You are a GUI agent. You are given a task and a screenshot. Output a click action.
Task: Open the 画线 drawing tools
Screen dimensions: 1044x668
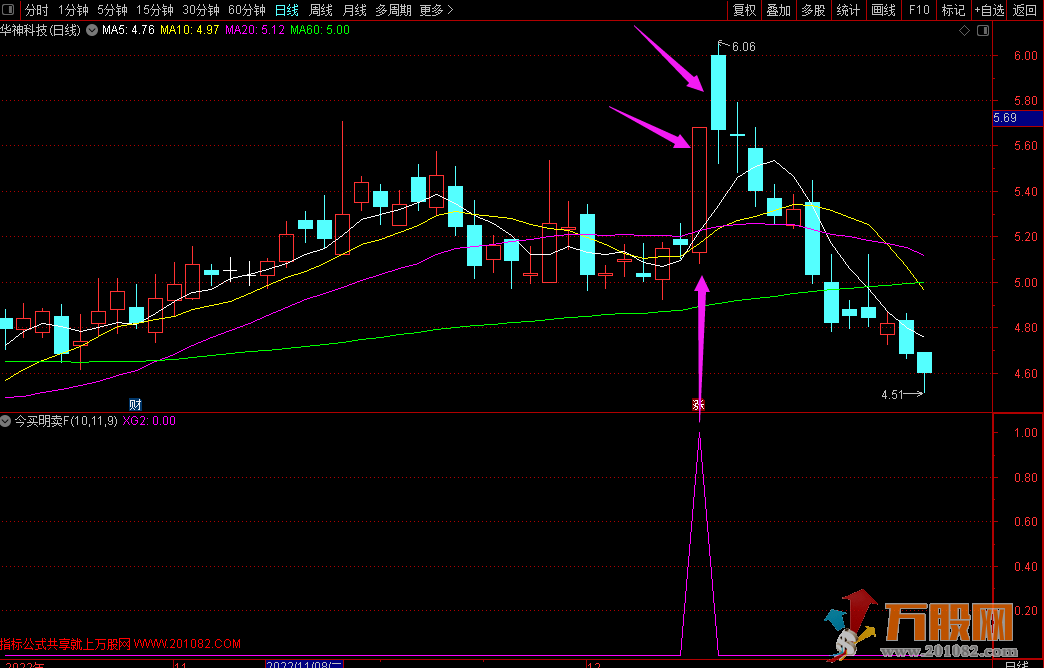(883, 10)
